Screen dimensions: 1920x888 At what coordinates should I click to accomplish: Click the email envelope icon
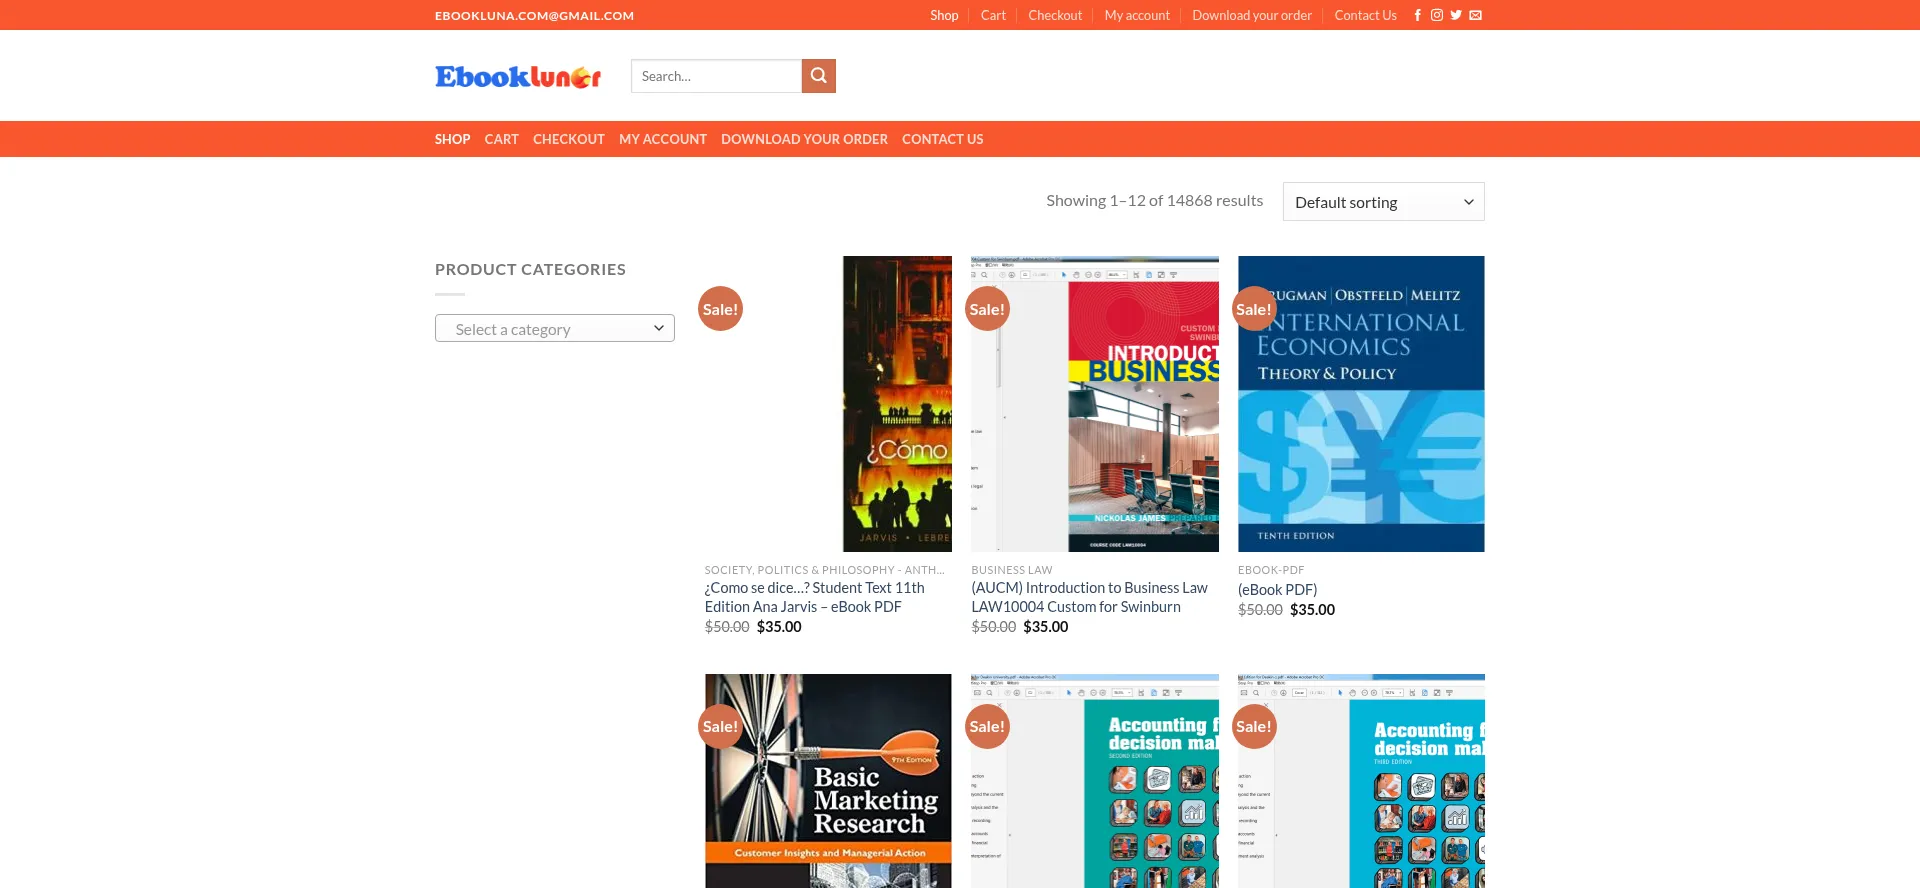click(x=1475, y=15)
